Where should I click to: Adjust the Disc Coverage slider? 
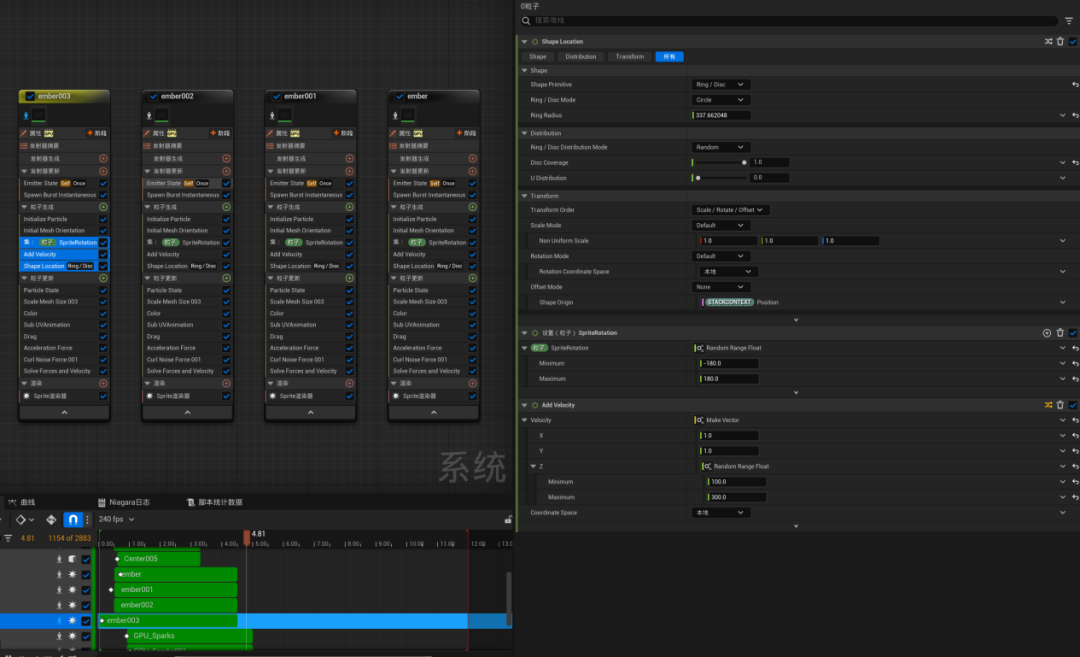tap(720, 163)
